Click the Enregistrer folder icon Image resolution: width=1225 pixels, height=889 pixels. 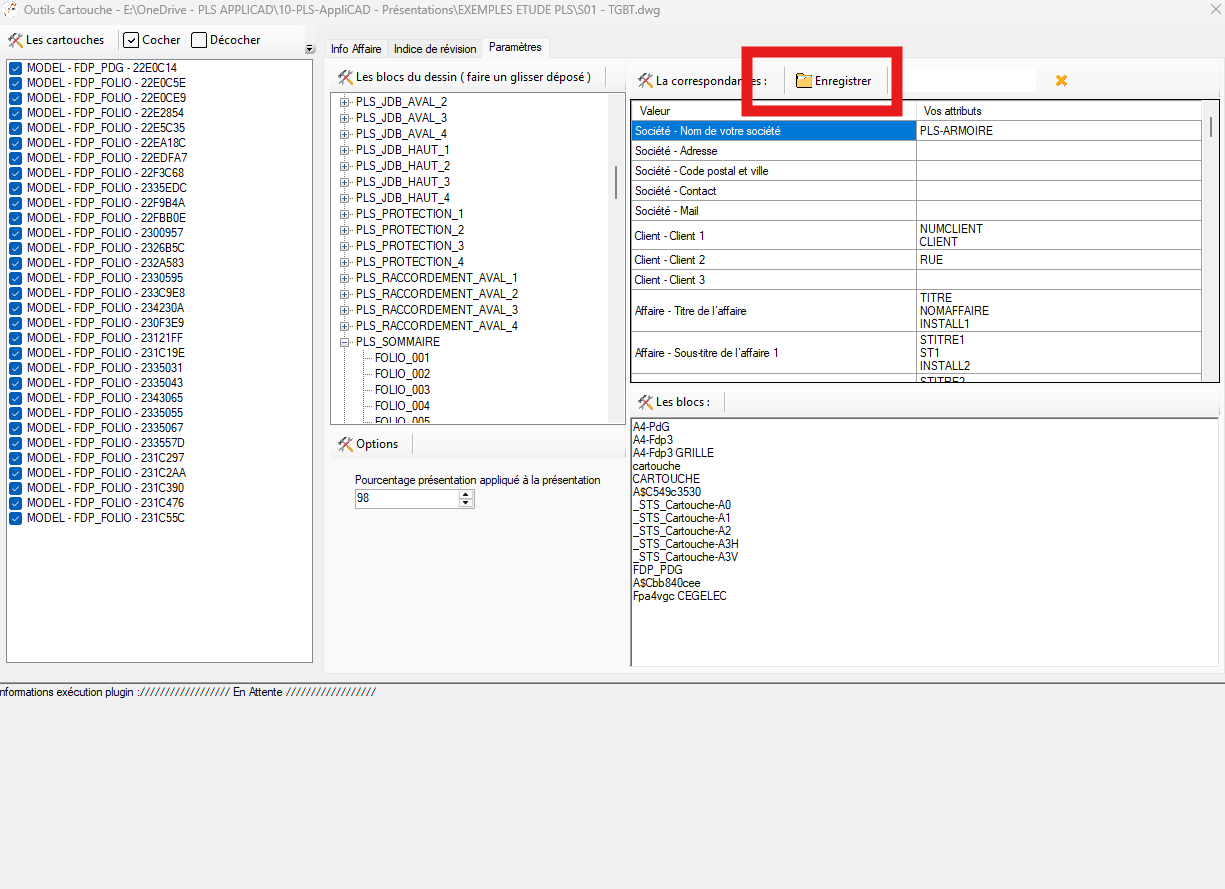(803, 81)
